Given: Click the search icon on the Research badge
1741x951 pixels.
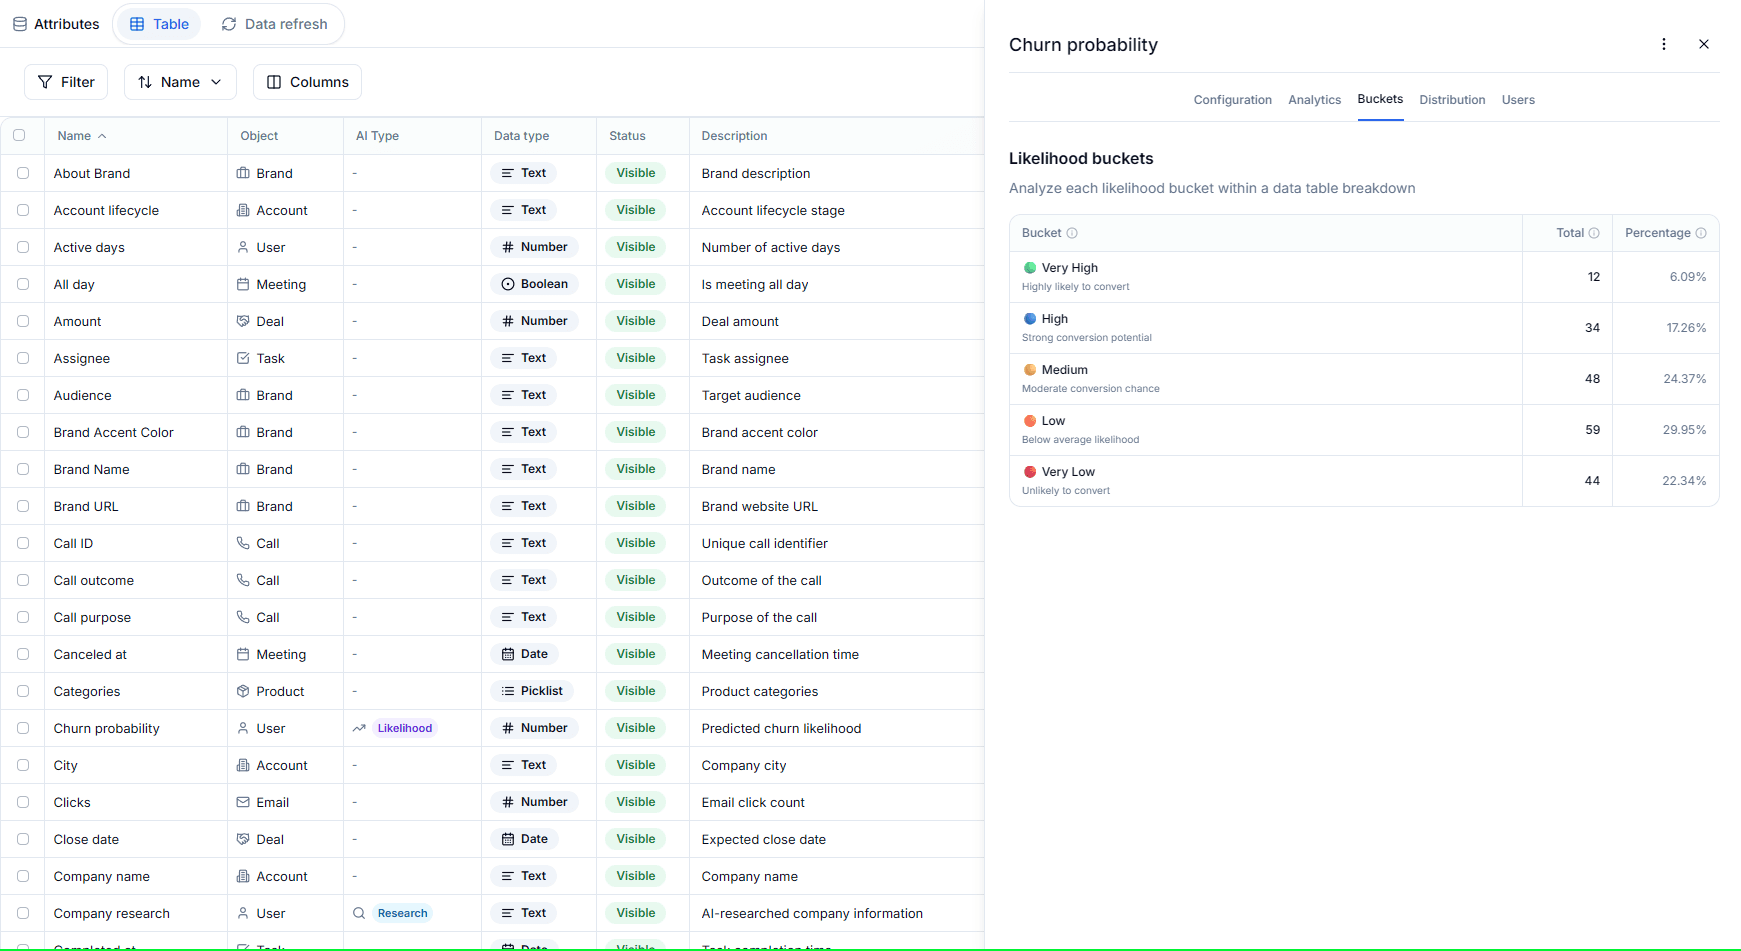Looking at the screenshot, I should [359, 913].
